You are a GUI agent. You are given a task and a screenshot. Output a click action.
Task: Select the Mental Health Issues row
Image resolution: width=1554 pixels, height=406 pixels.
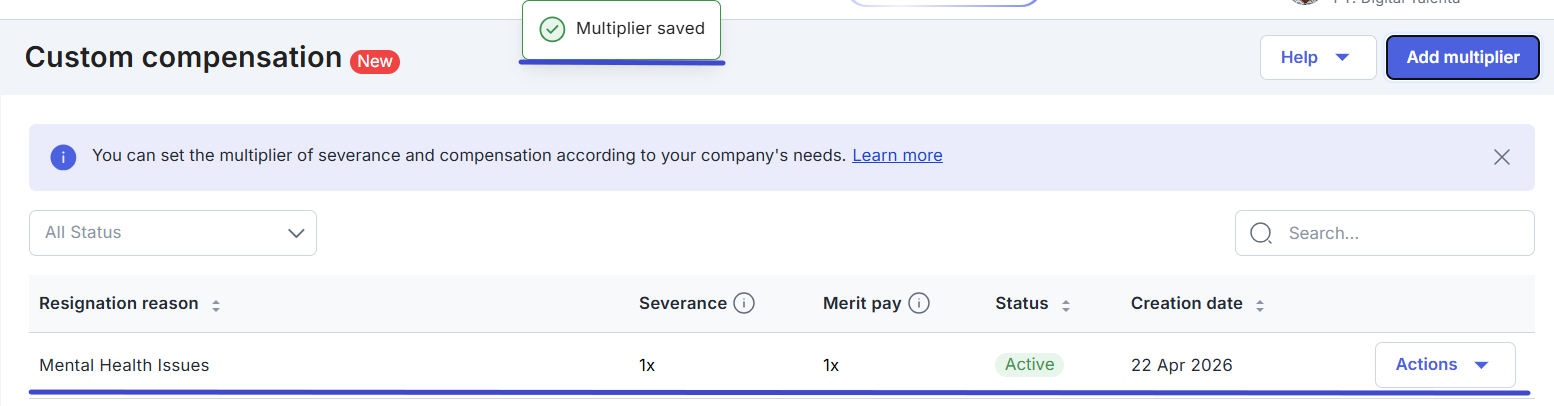pyautogui.click(x=124, y=366)
